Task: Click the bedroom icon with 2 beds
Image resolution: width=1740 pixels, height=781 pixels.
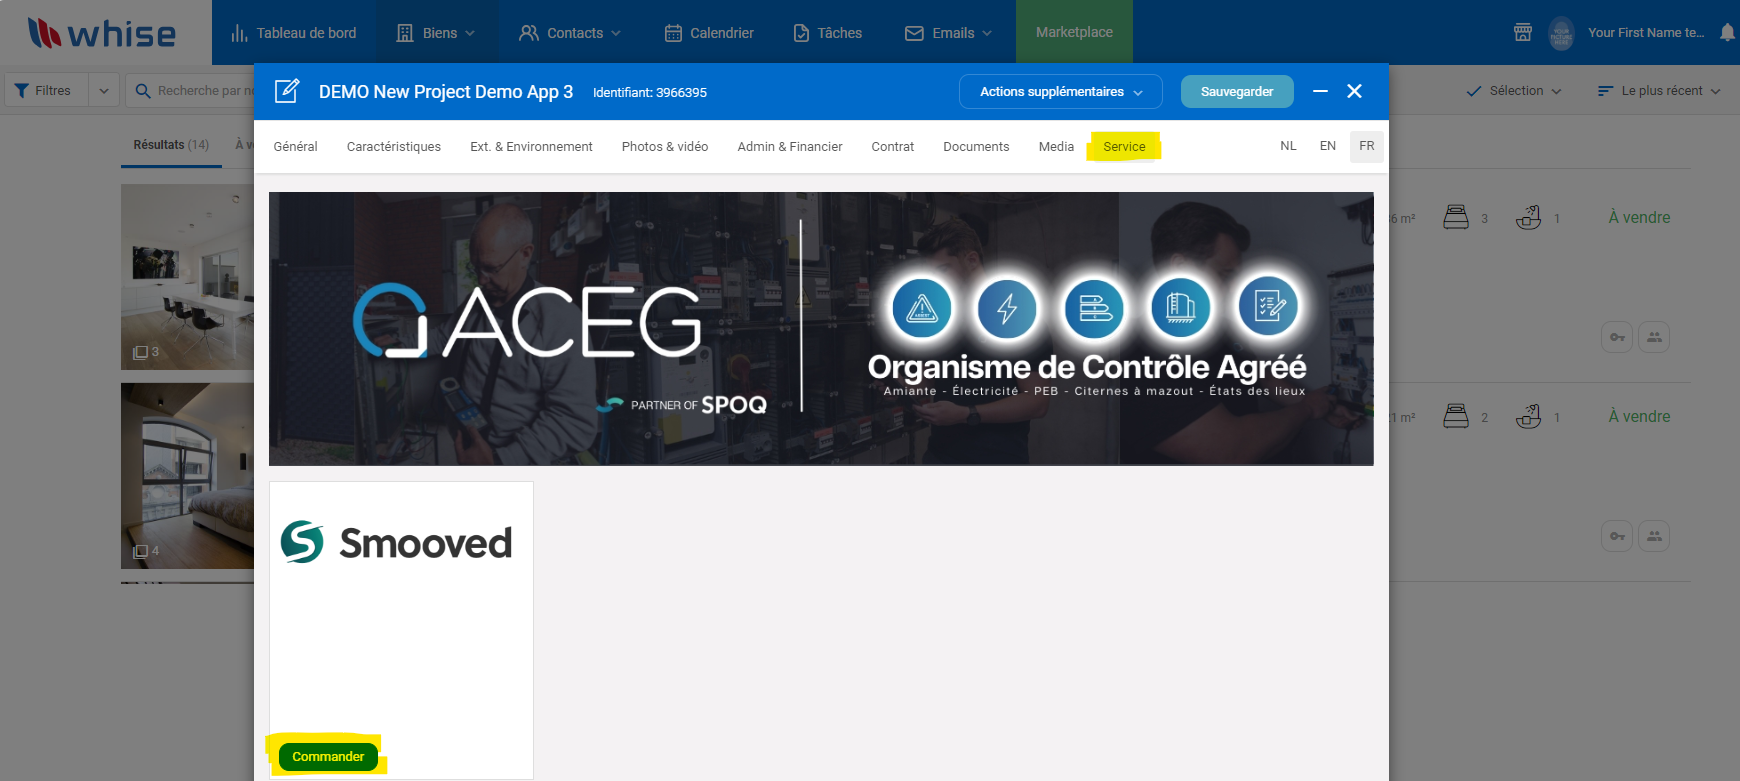Action: [x=1456, y=416]
